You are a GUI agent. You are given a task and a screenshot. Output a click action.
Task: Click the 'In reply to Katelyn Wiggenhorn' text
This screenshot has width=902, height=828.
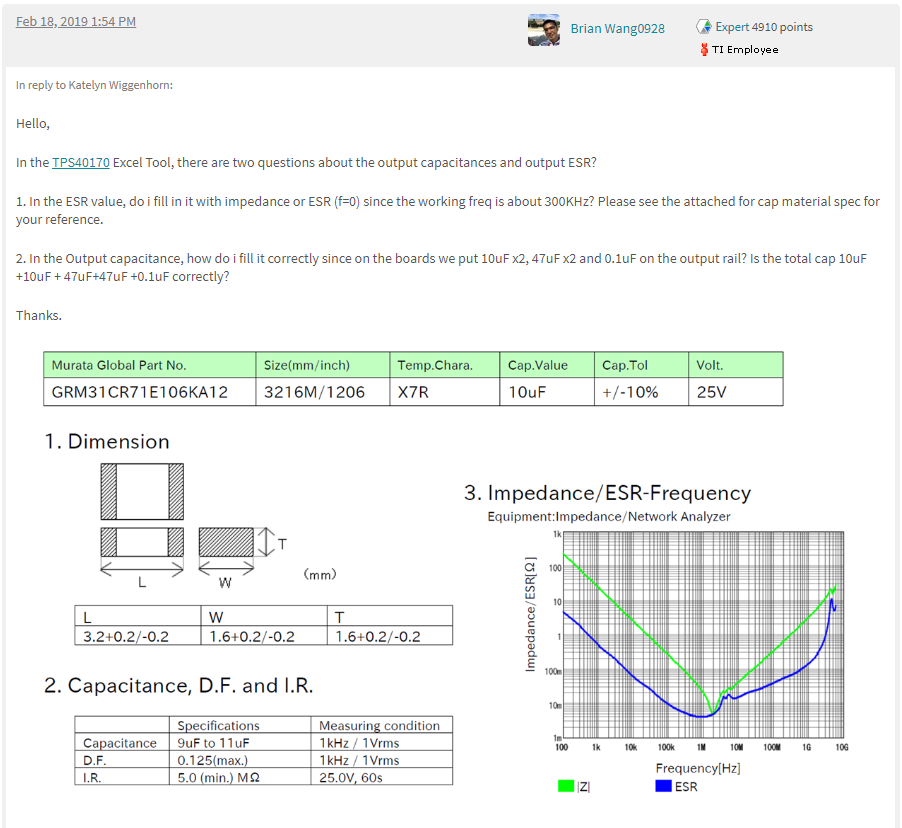point(94,85)
